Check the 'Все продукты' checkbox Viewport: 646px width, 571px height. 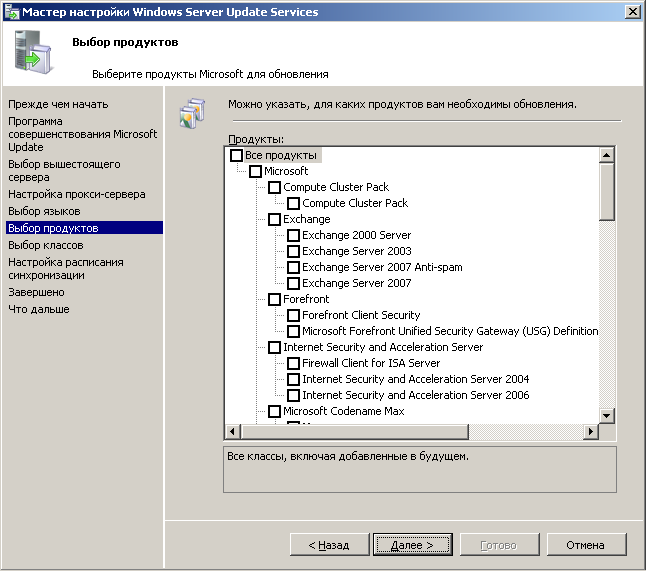[x=236, y=155]
